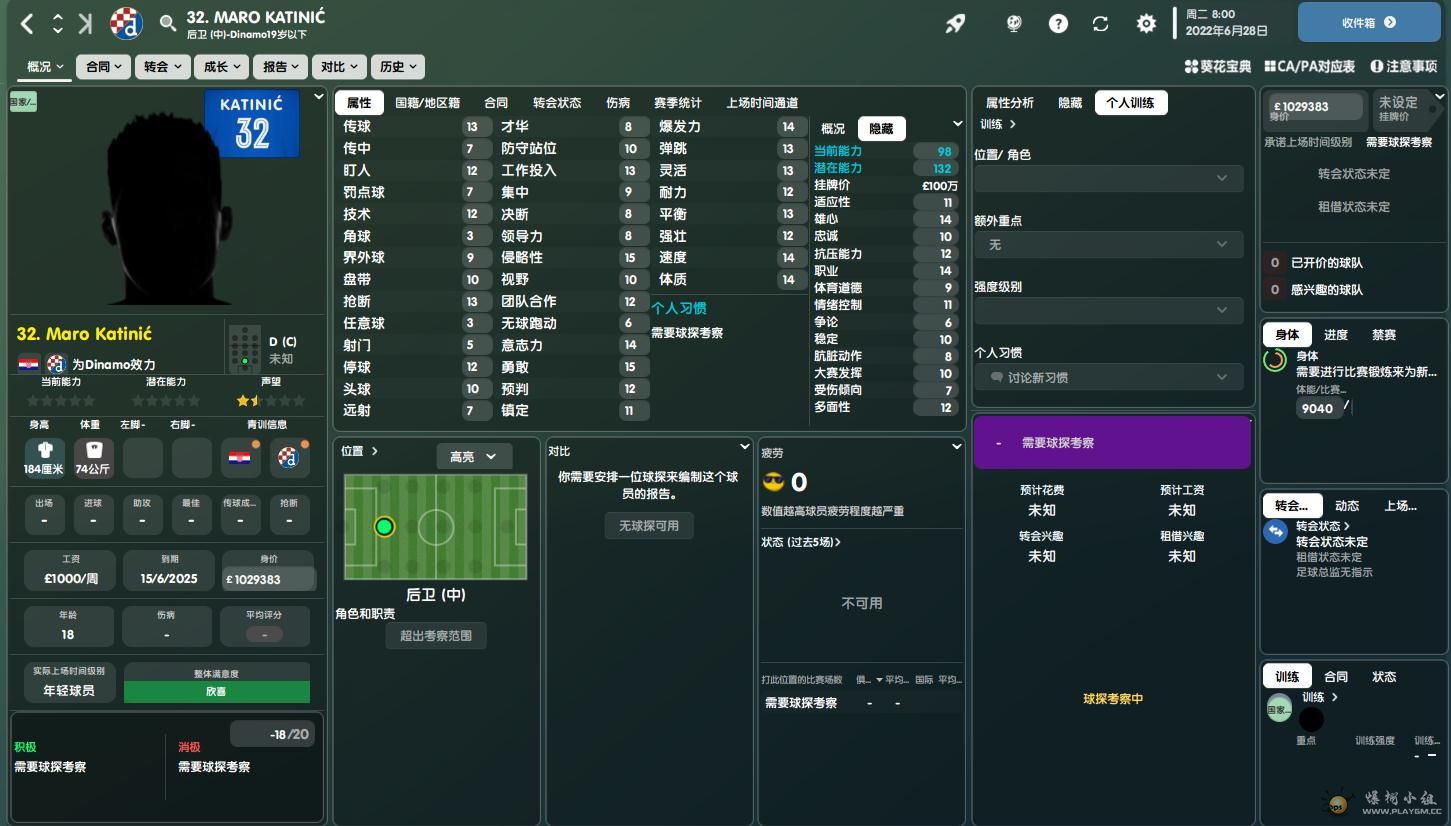Open the 位置 link above the pitch
The width and height of the screenshot is (1451, 826).
point(359,451)
